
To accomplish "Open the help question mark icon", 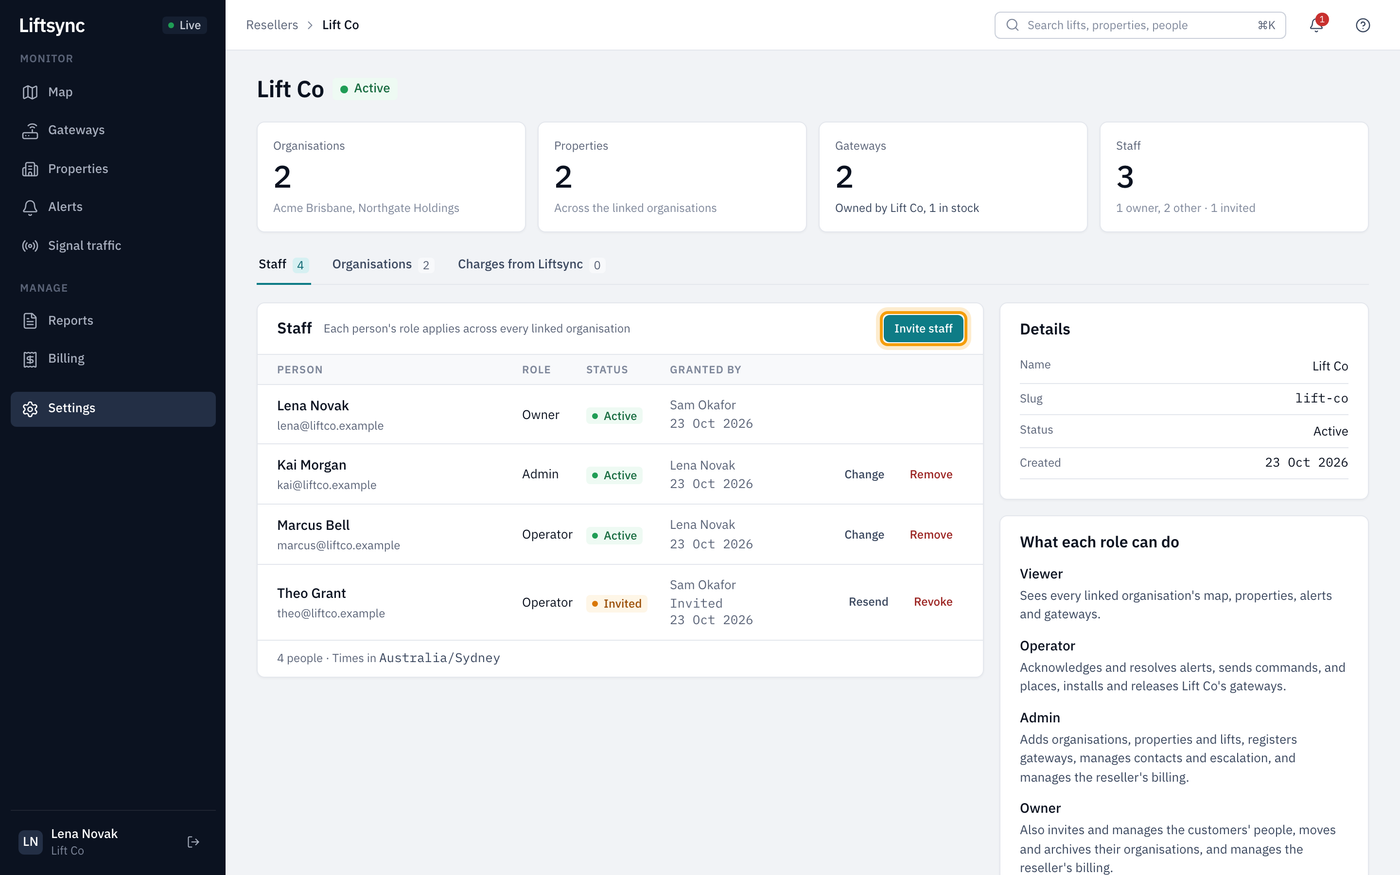I will coord(1363,25).
